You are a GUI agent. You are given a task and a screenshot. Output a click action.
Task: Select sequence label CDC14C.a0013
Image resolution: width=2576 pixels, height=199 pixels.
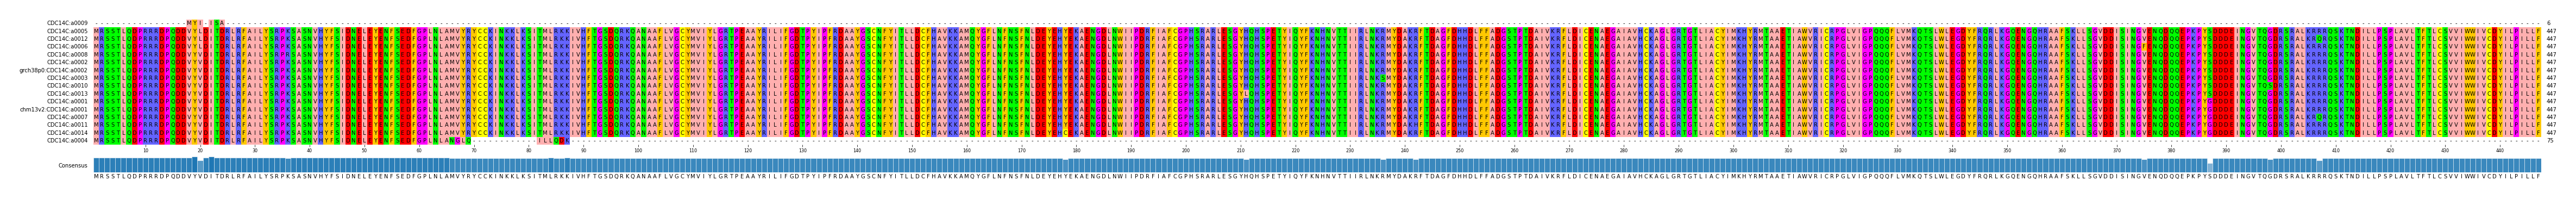[x=67, y=94]
